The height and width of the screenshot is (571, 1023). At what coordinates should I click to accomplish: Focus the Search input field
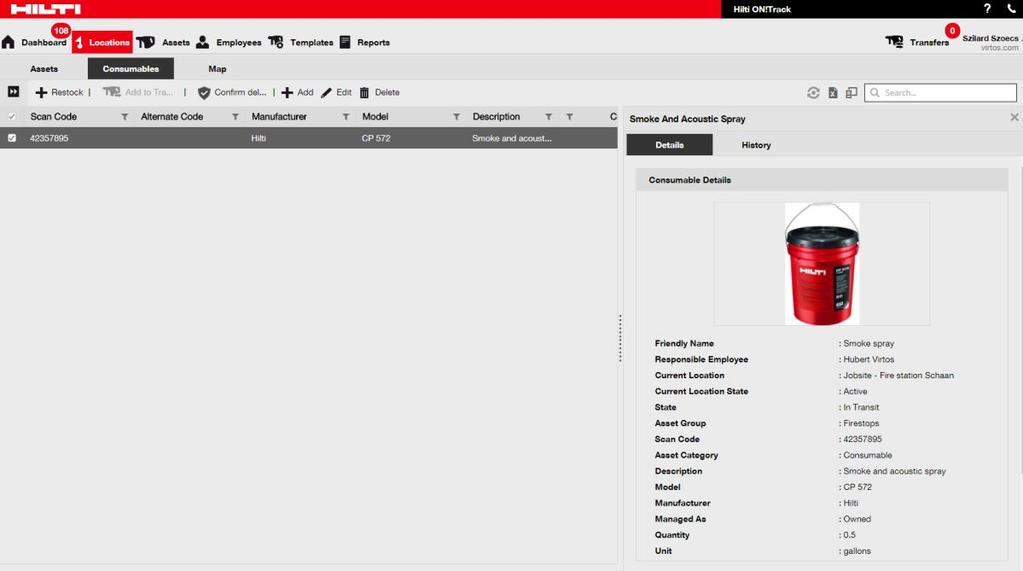[940, 93]
